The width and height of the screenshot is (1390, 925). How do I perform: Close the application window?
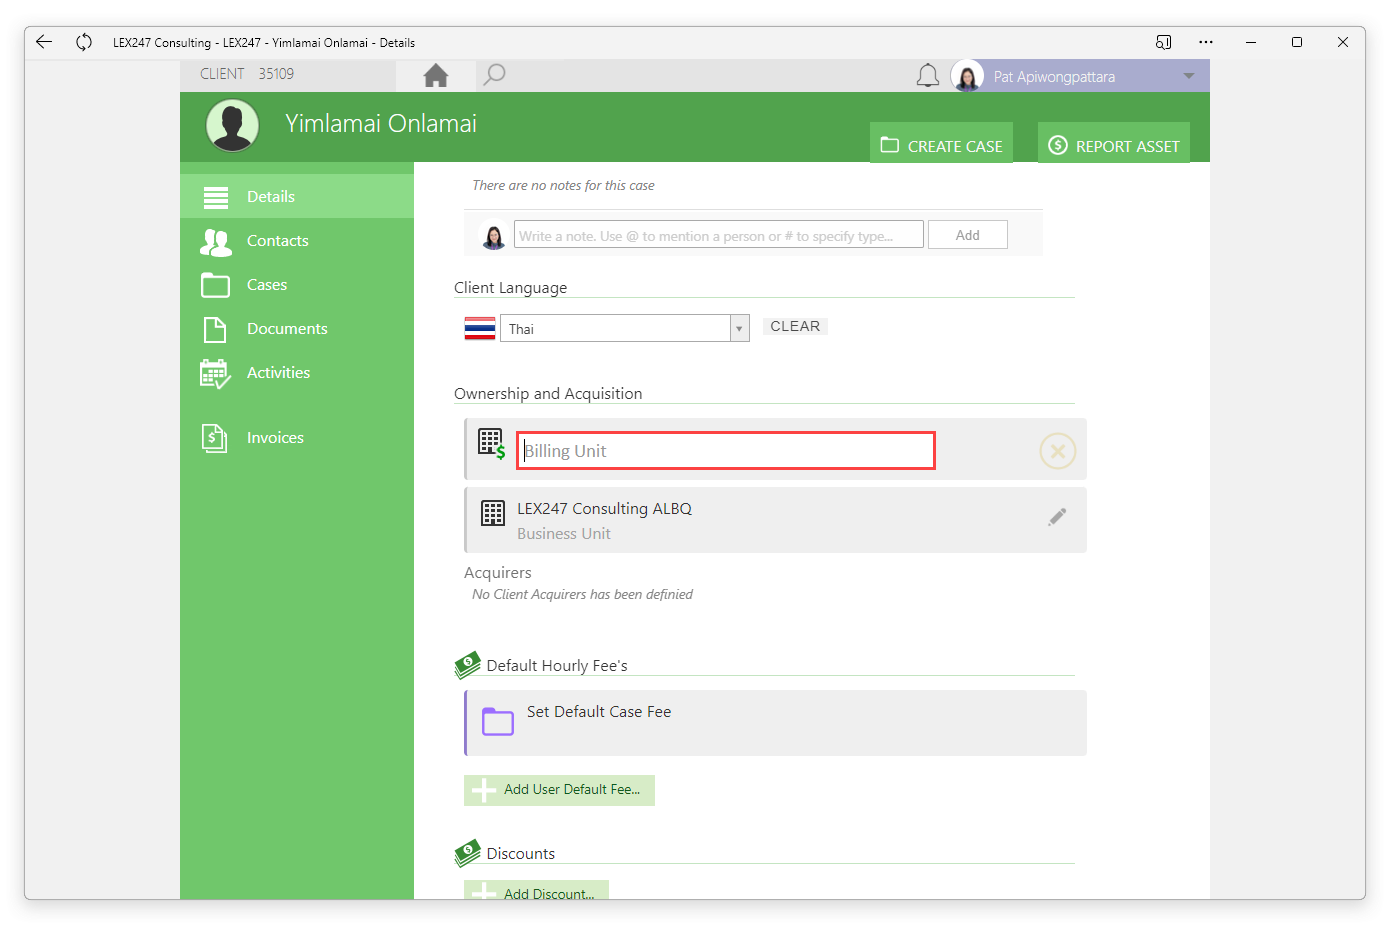point(1343,42)
